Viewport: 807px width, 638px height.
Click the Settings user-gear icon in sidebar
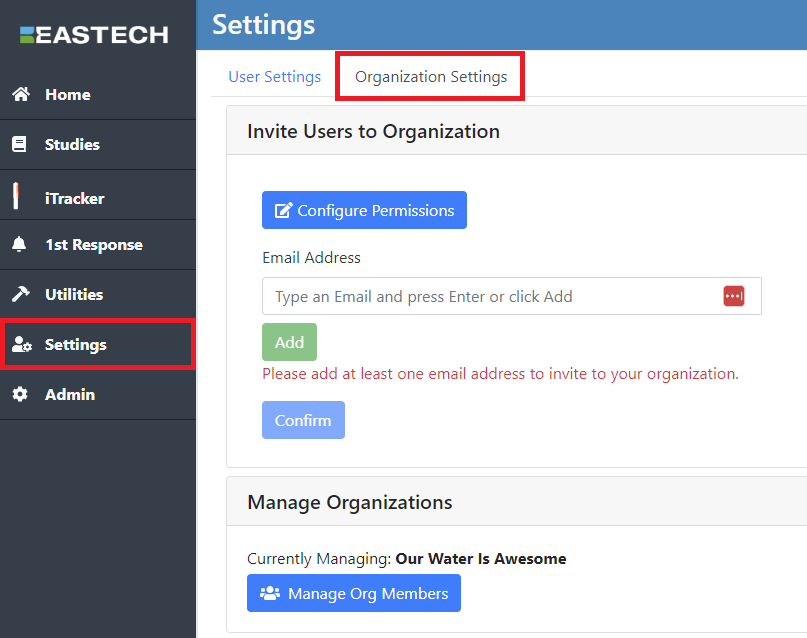(21, 345)
